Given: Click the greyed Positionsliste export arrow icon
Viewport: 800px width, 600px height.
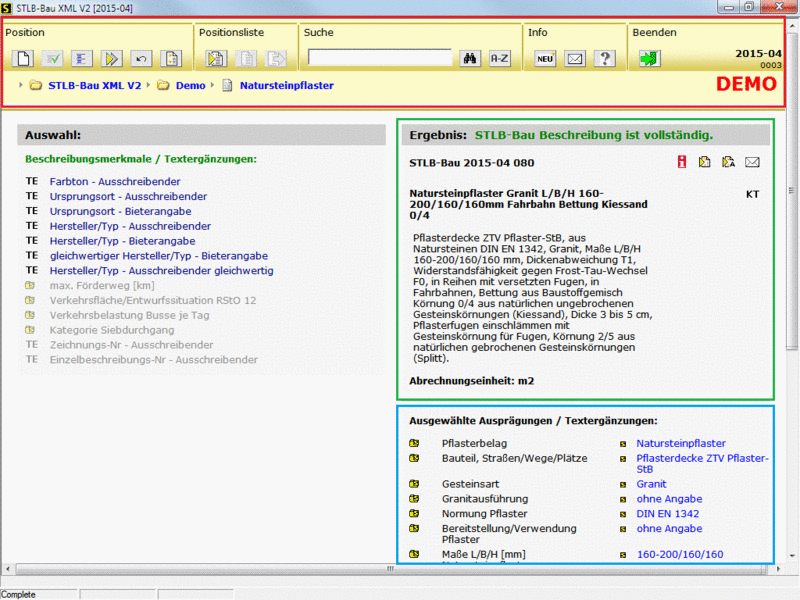Looking at the screenshot, I should (276, 59).
